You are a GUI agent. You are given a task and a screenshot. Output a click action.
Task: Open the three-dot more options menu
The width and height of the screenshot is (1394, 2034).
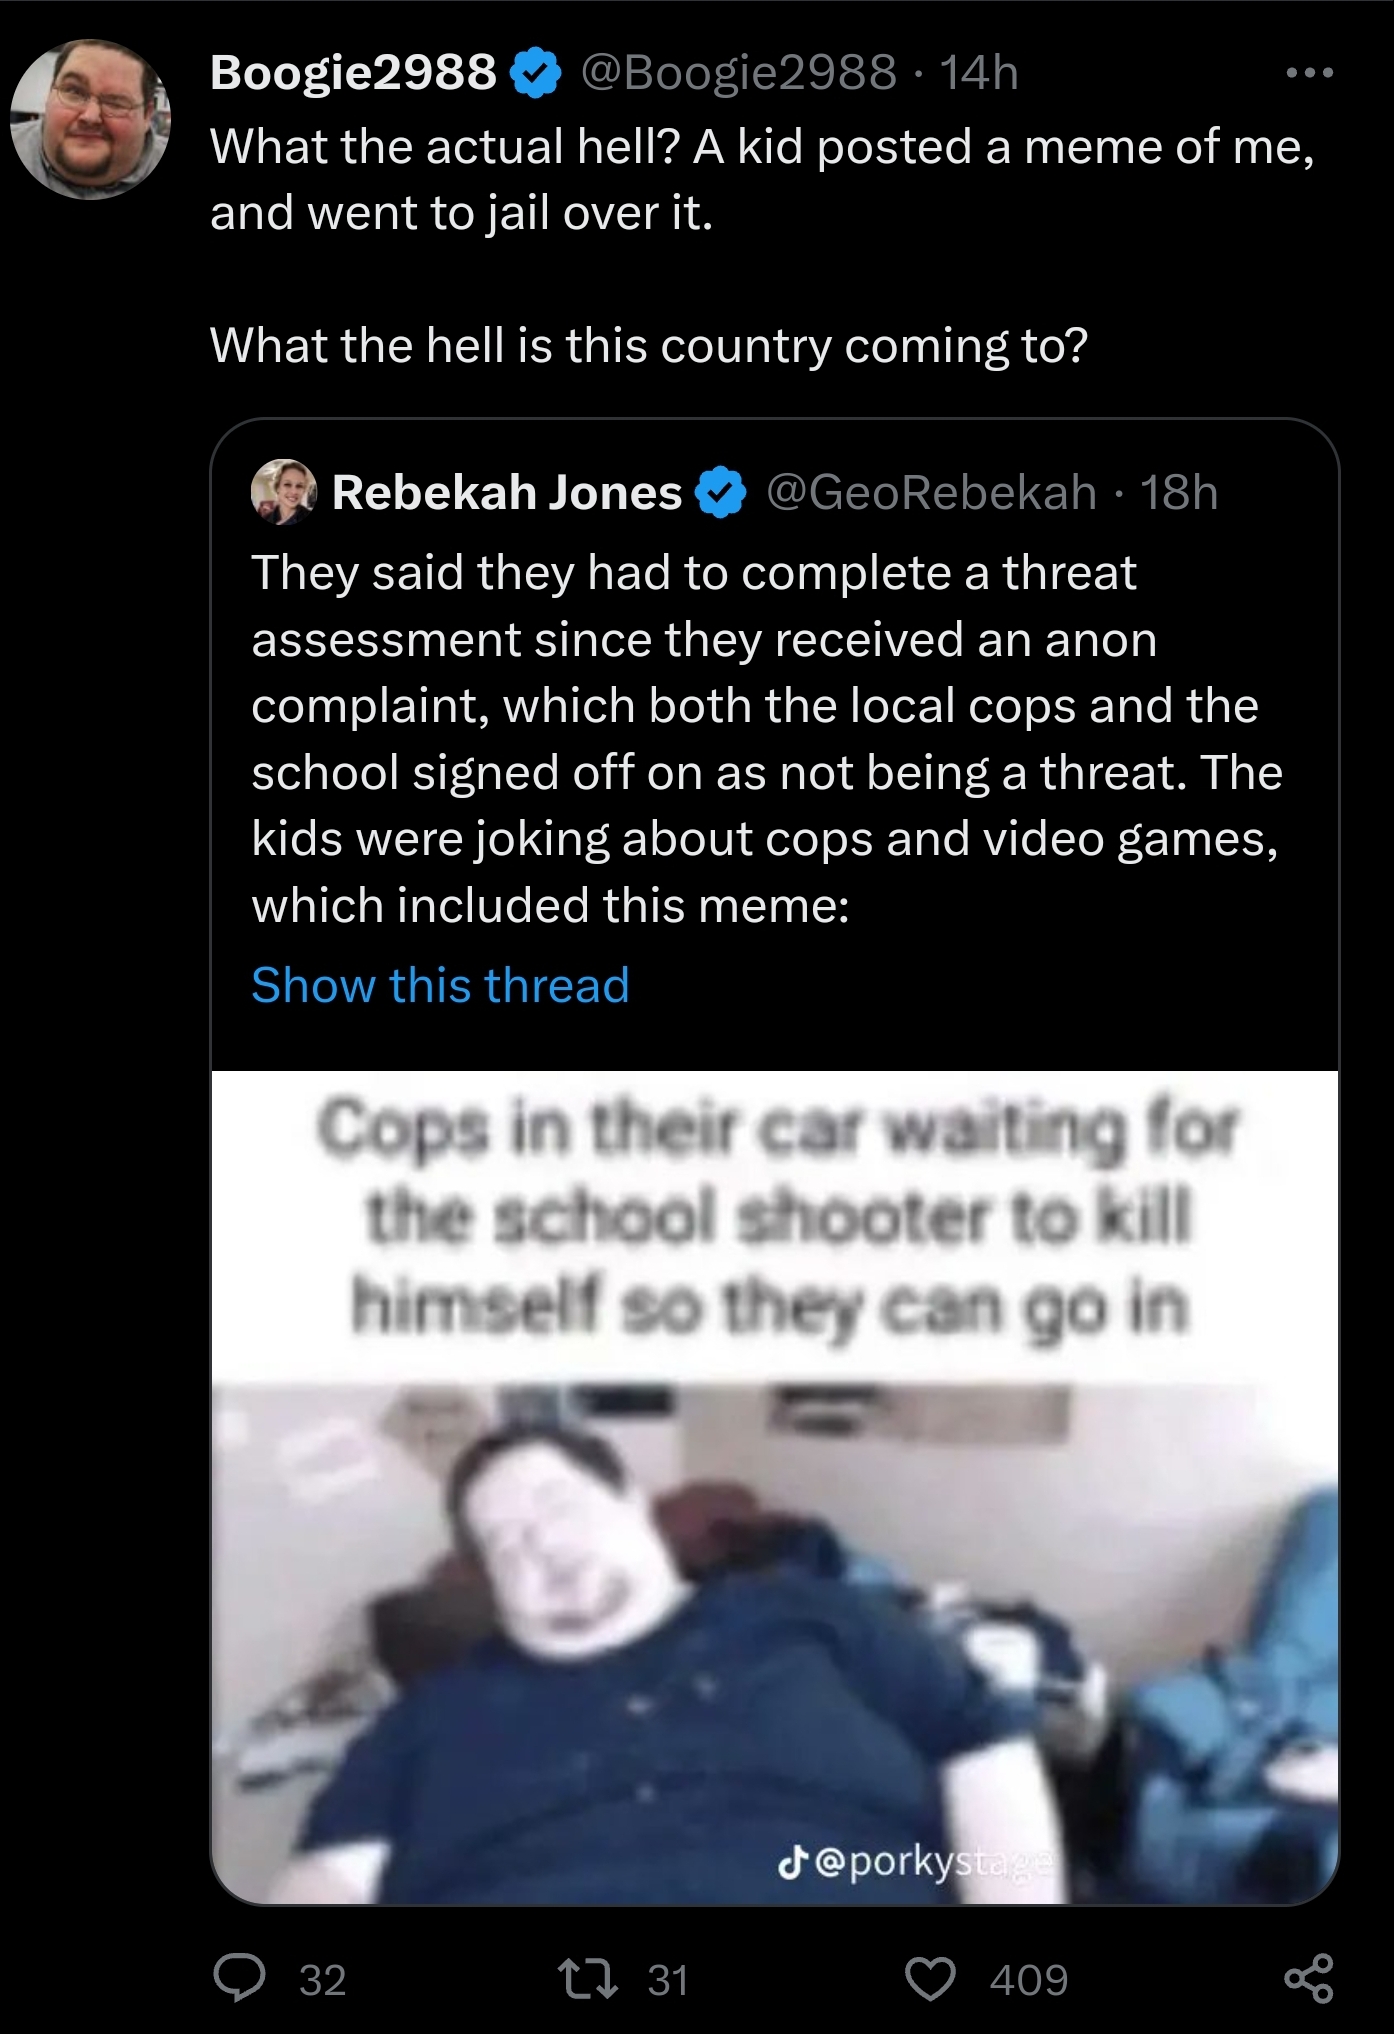pos(1309,73)
